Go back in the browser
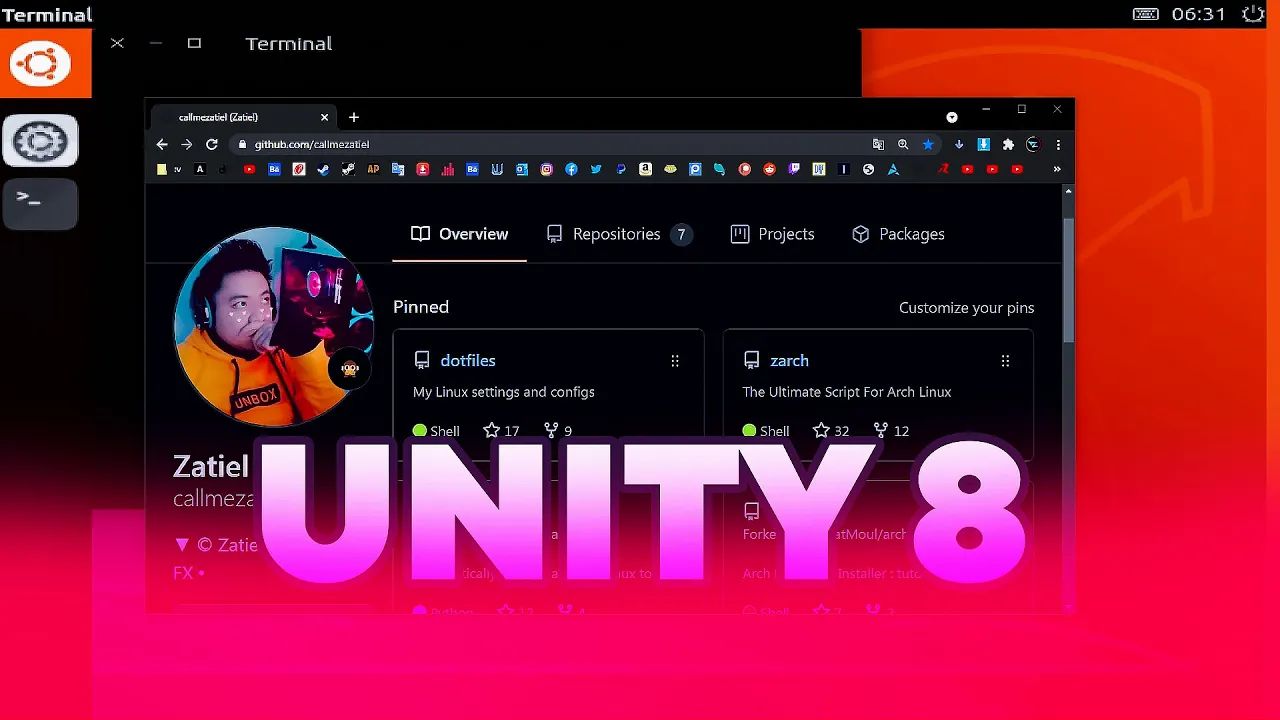The height and width of the screenshot is (720, 1280). click(x=162, y=144)
